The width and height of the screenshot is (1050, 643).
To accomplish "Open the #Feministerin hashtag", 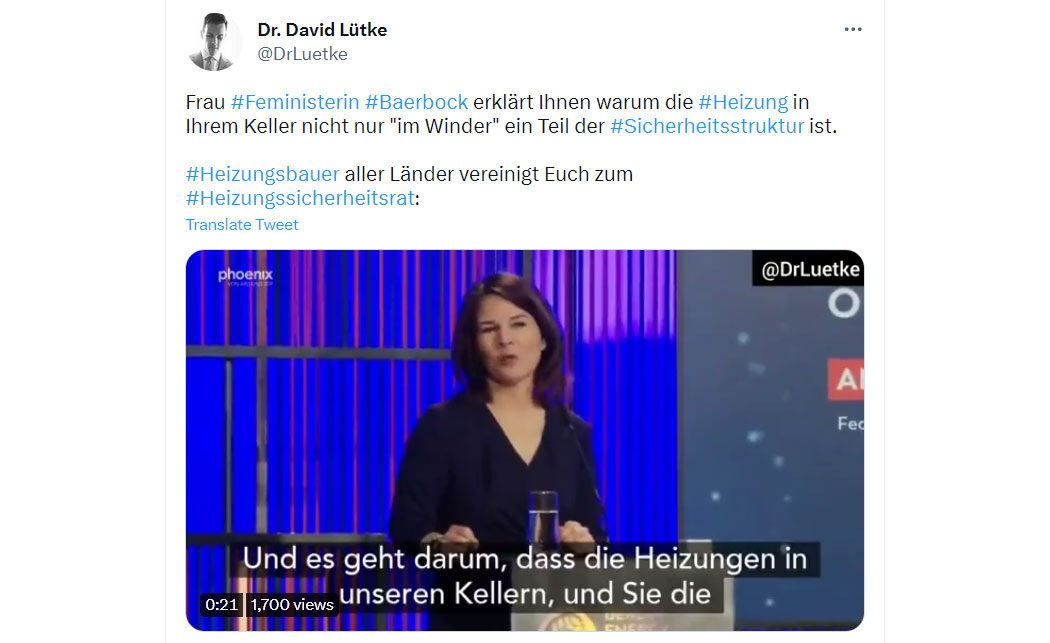I will coord(295,102).
